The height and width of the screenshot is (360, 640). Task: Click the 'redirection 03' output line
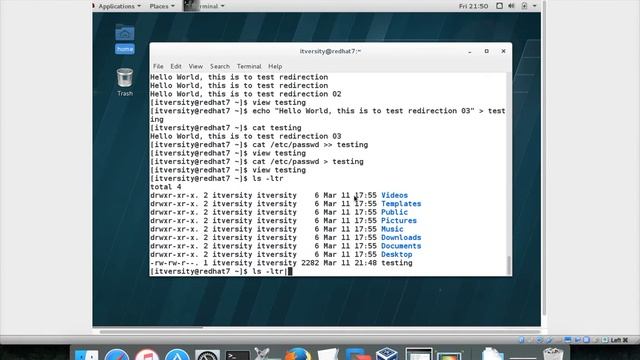246,136
